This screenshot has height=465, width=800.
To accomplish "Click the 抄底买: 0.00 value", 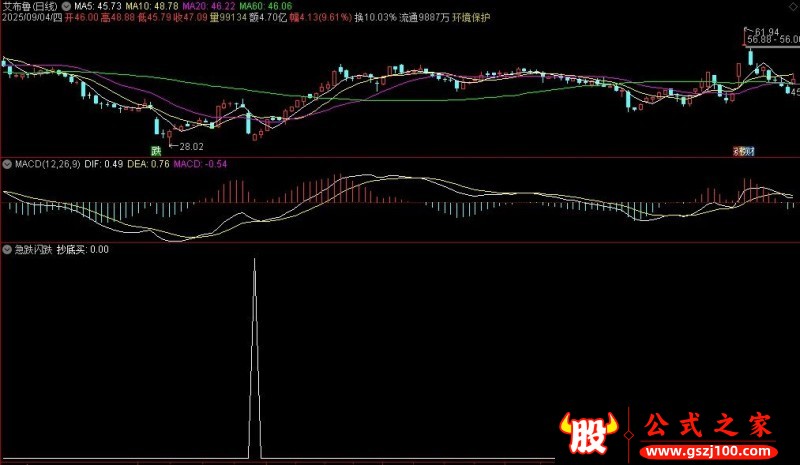I will [x=83, y=250].
